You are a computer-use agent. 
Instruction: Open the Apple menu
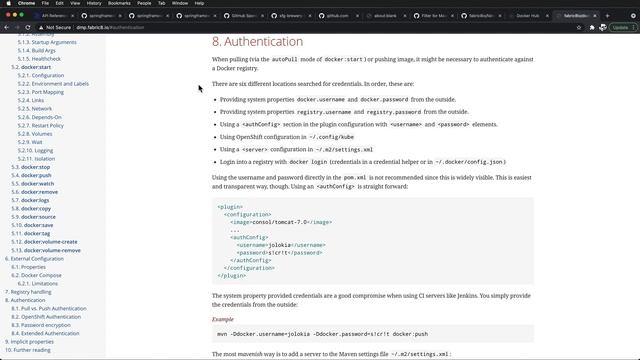pos(8,3)
